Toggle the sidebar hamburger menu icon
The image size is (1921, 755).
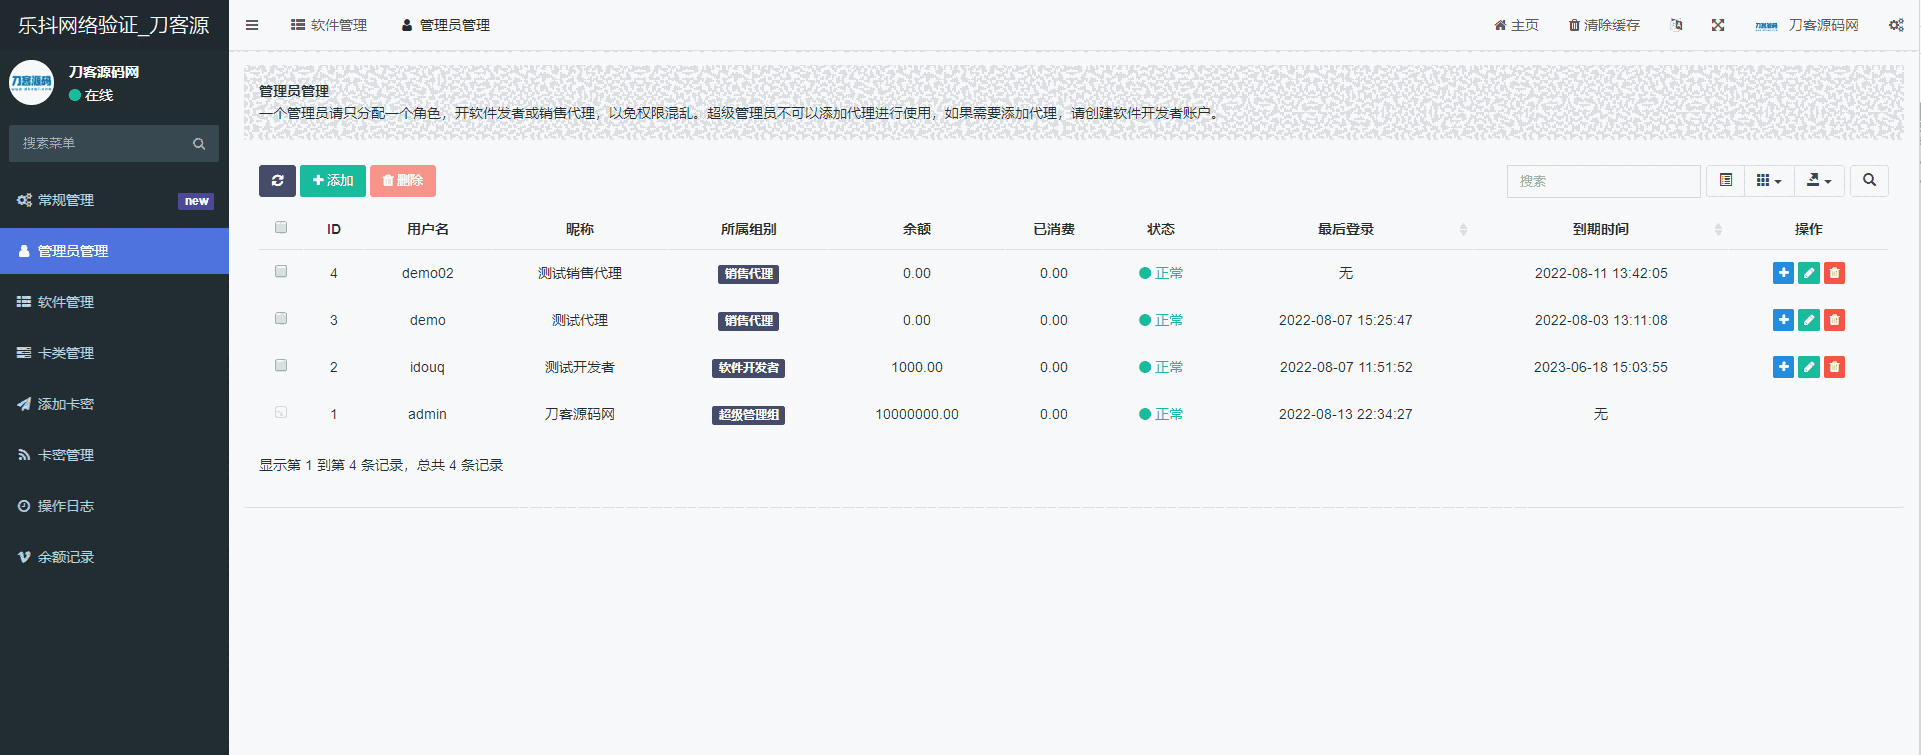tap(252, 25)
